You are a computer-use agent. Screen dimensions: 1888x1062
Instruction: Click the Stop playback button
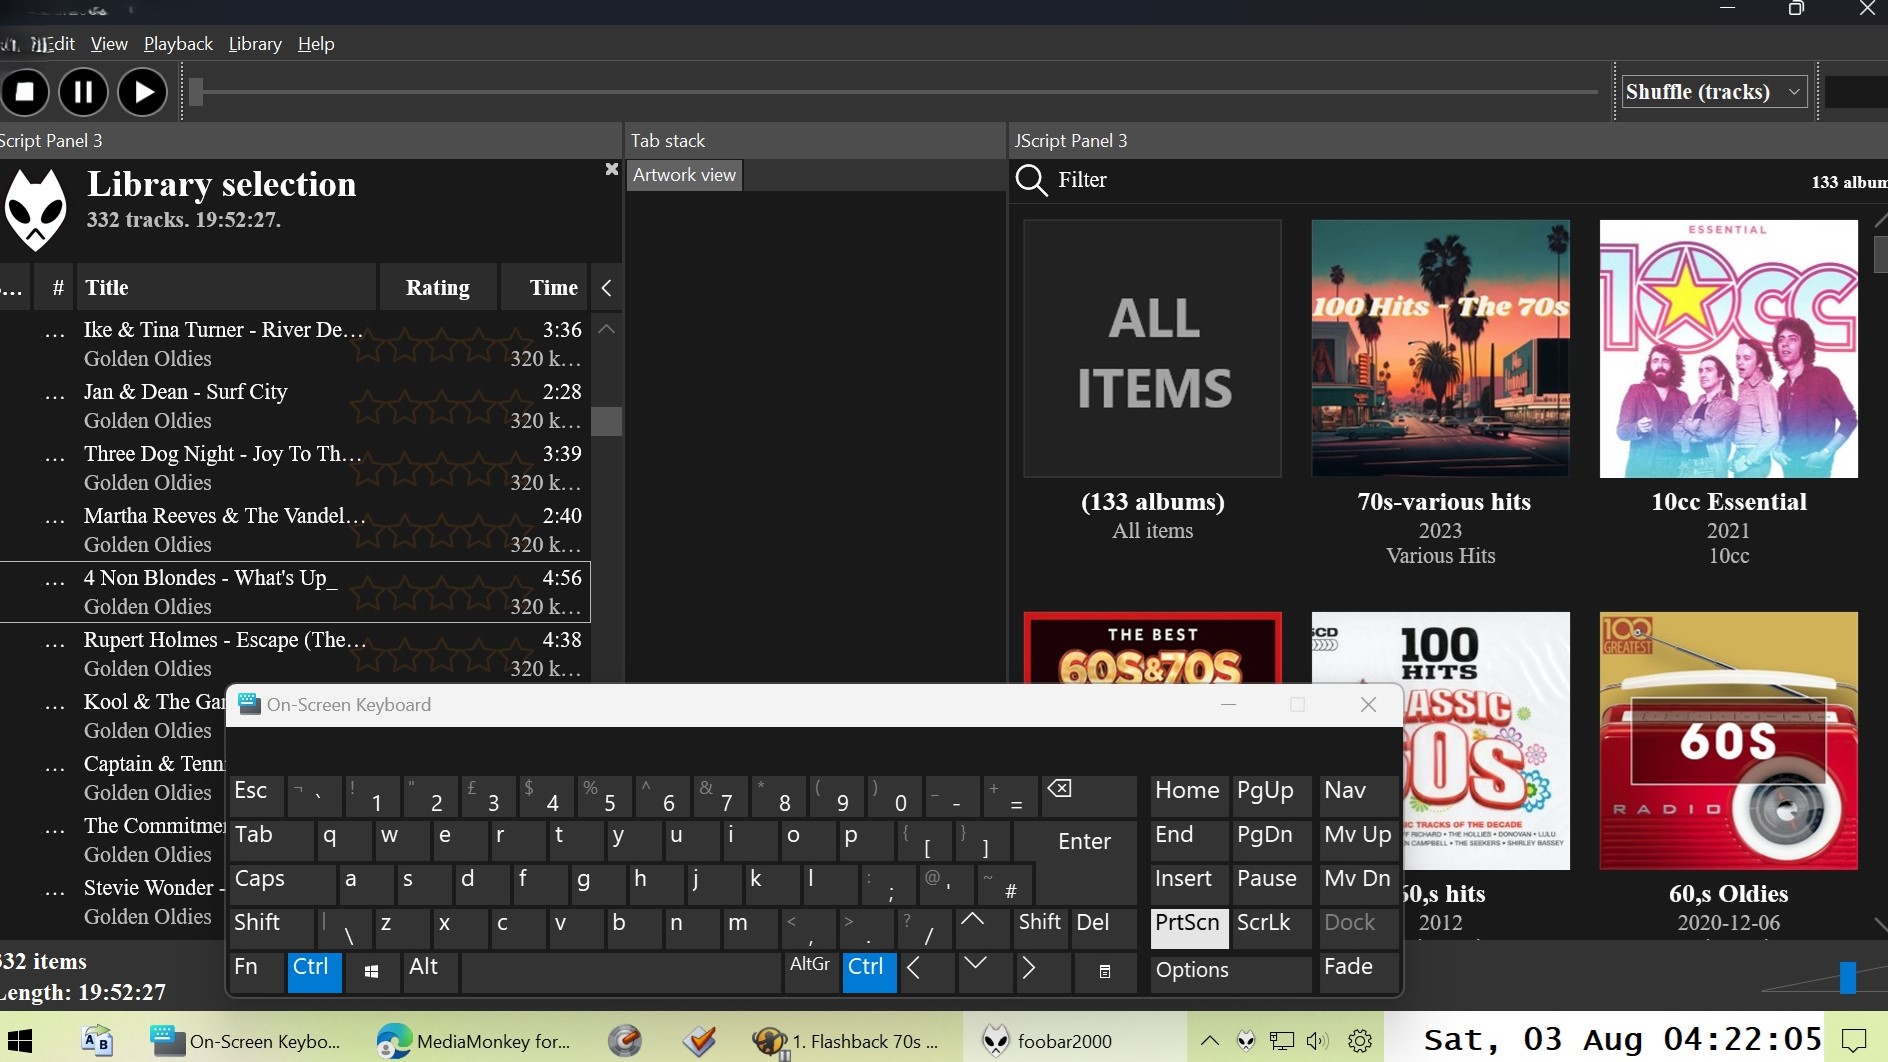pos(26,92)
